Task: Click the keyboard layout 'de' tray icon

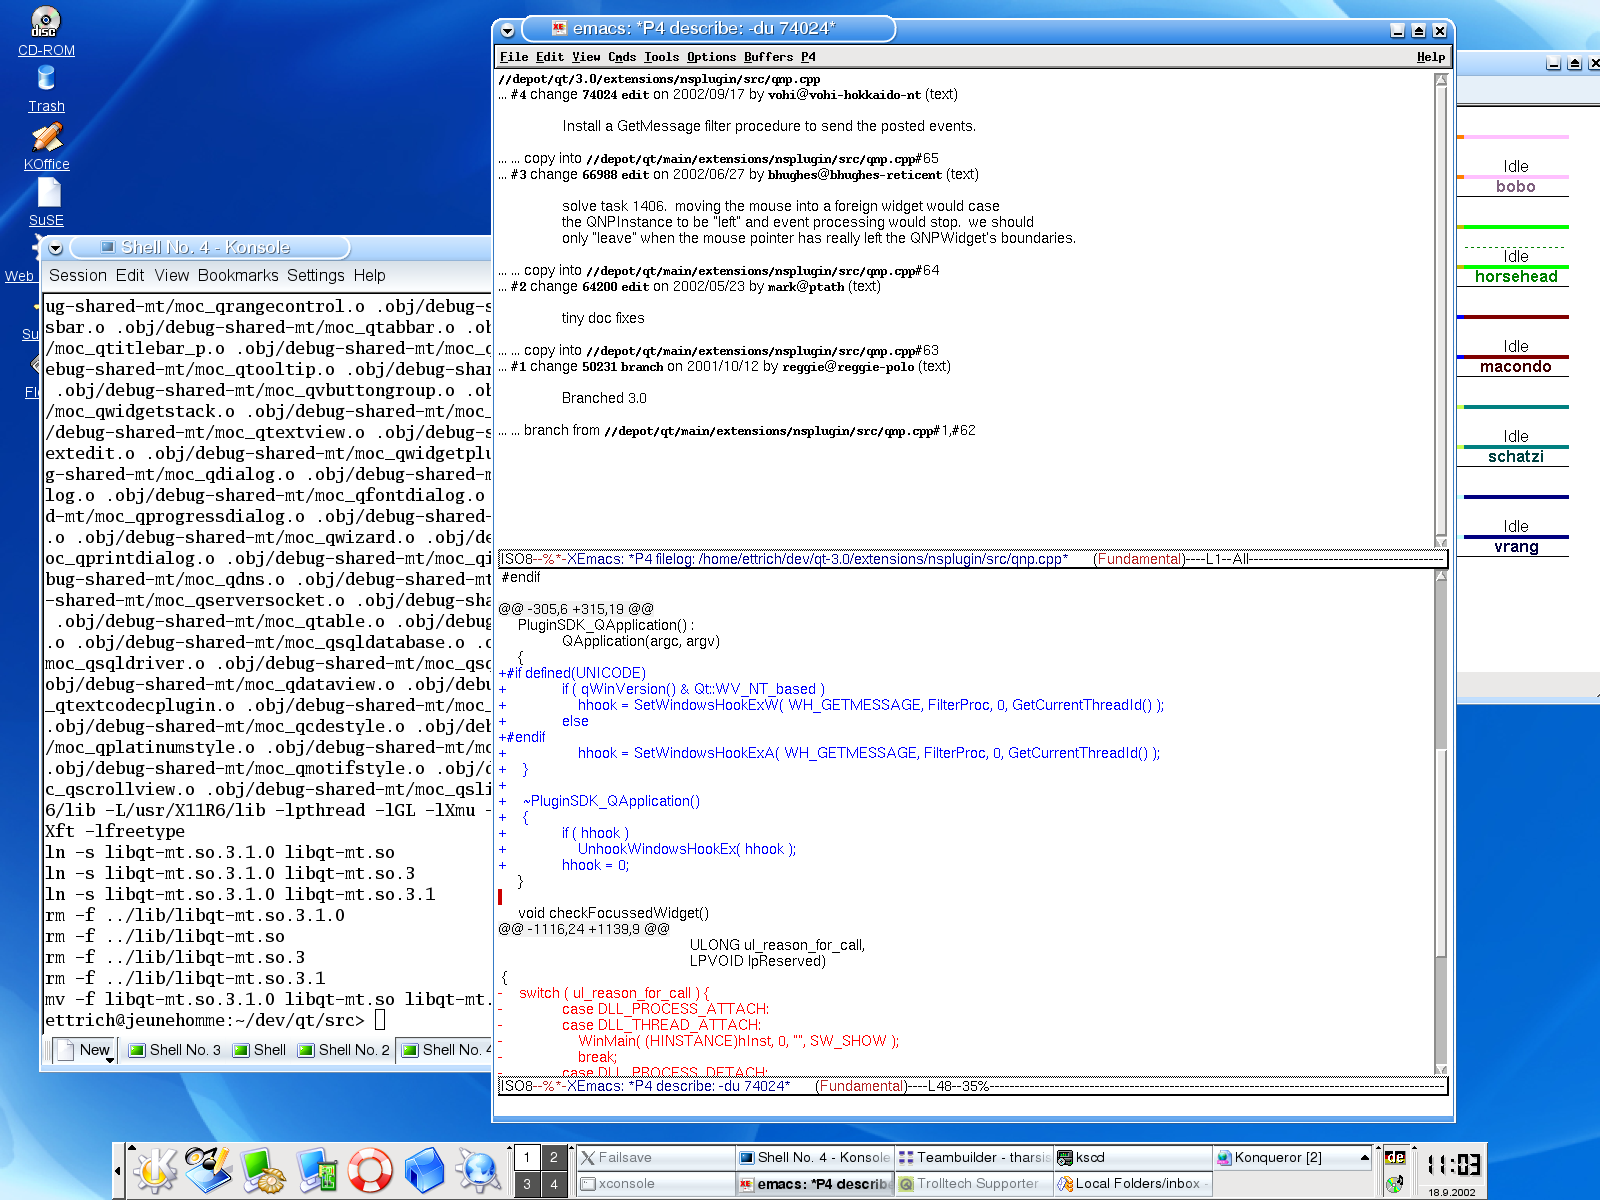Action: click(1395, 1158)
